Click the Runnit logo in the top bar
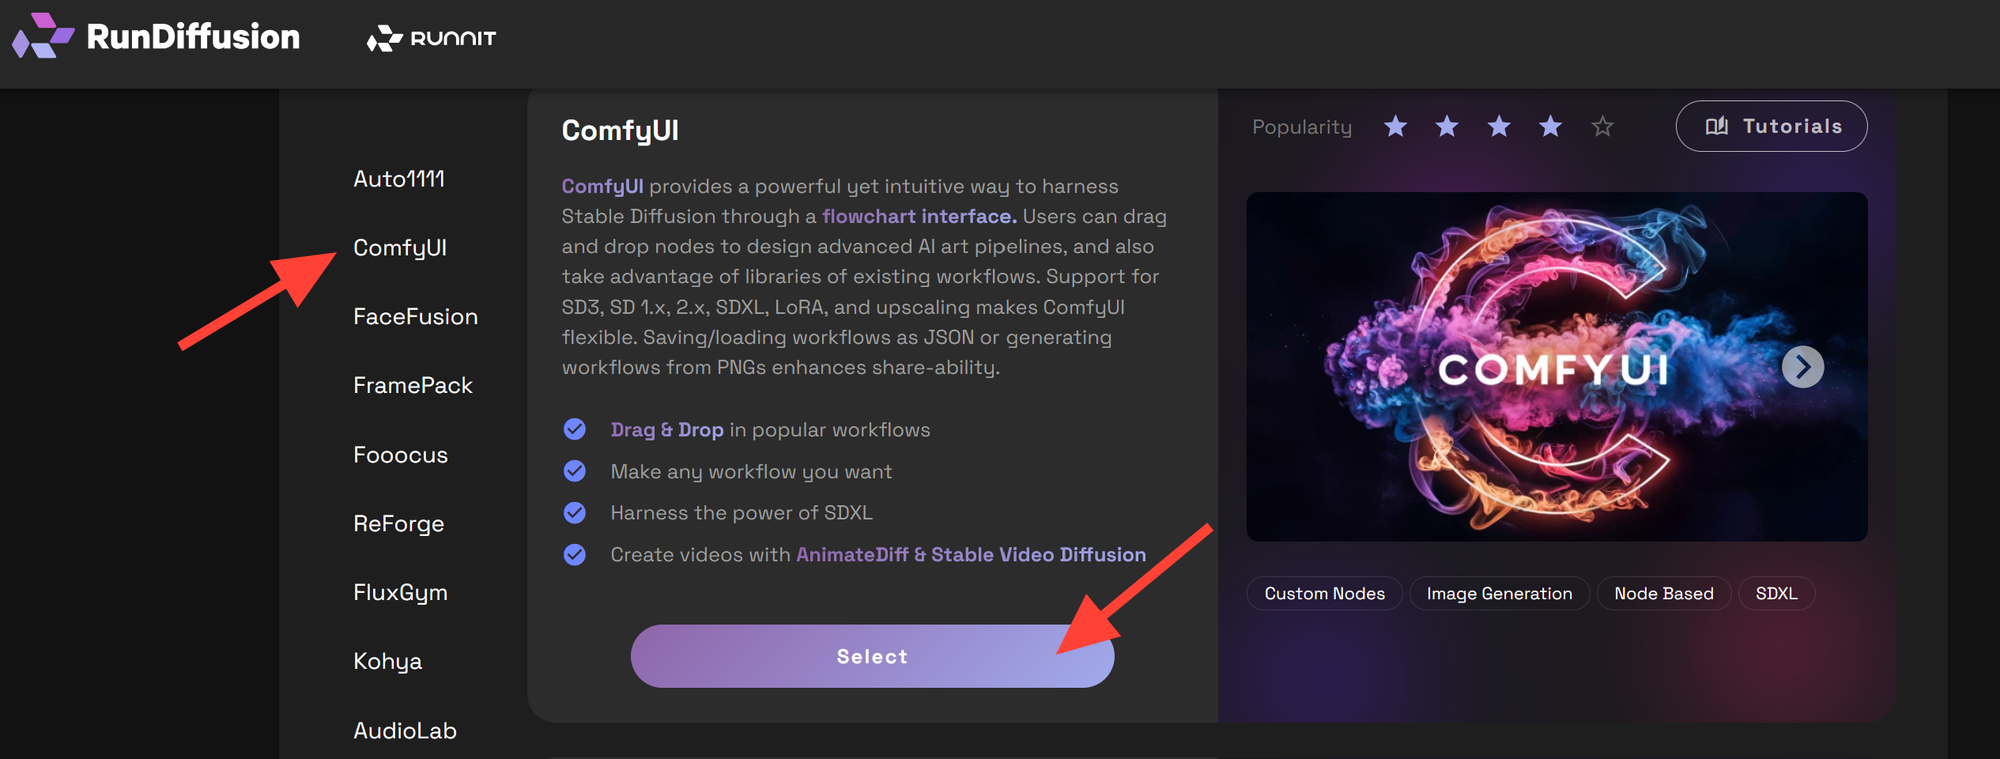 433,40
